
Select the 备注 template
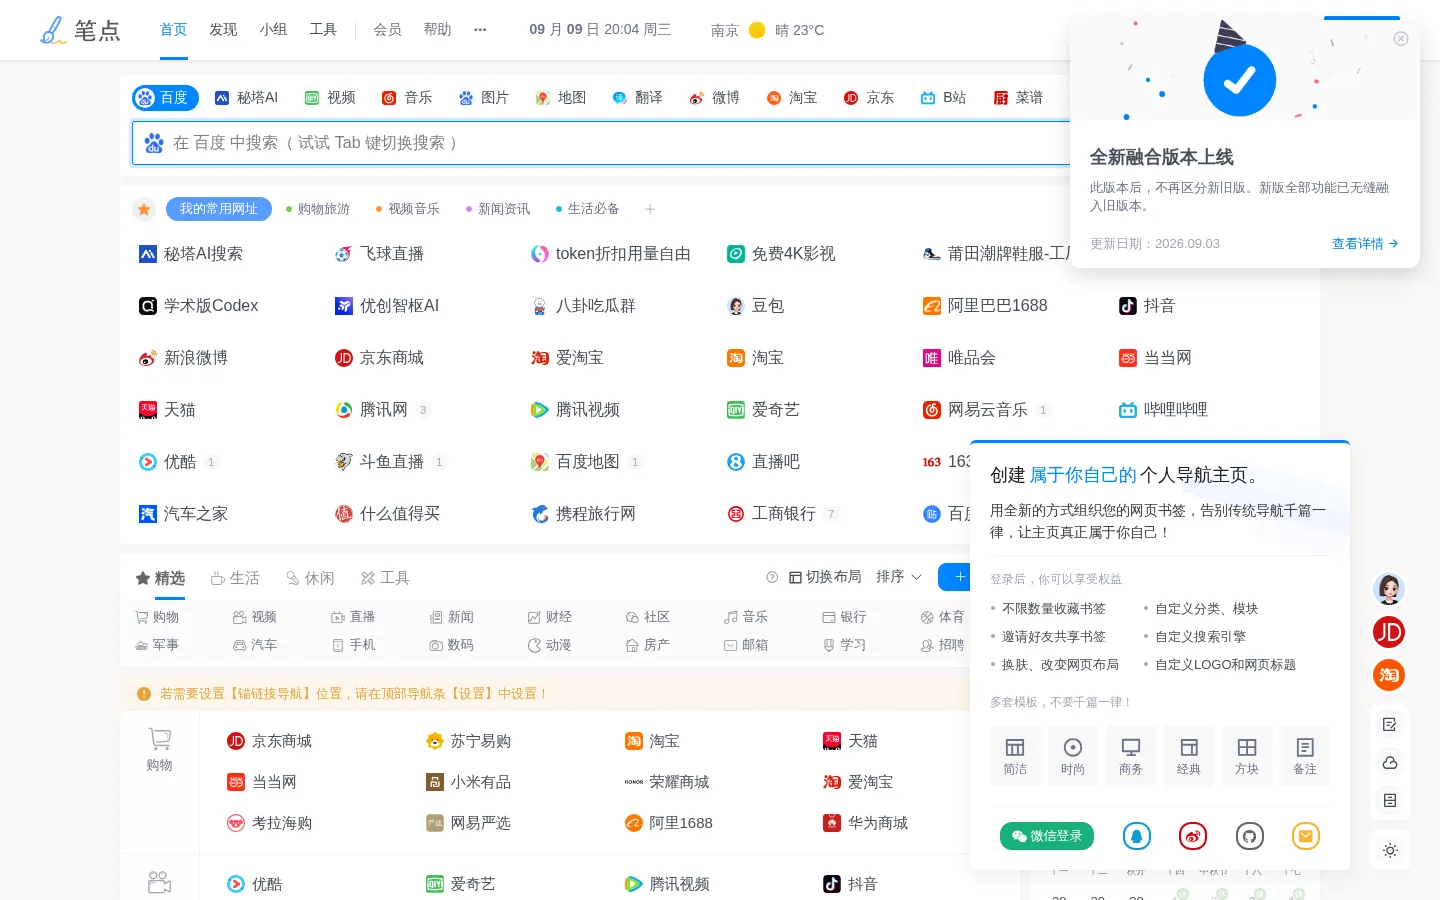tap(1305, 757)
